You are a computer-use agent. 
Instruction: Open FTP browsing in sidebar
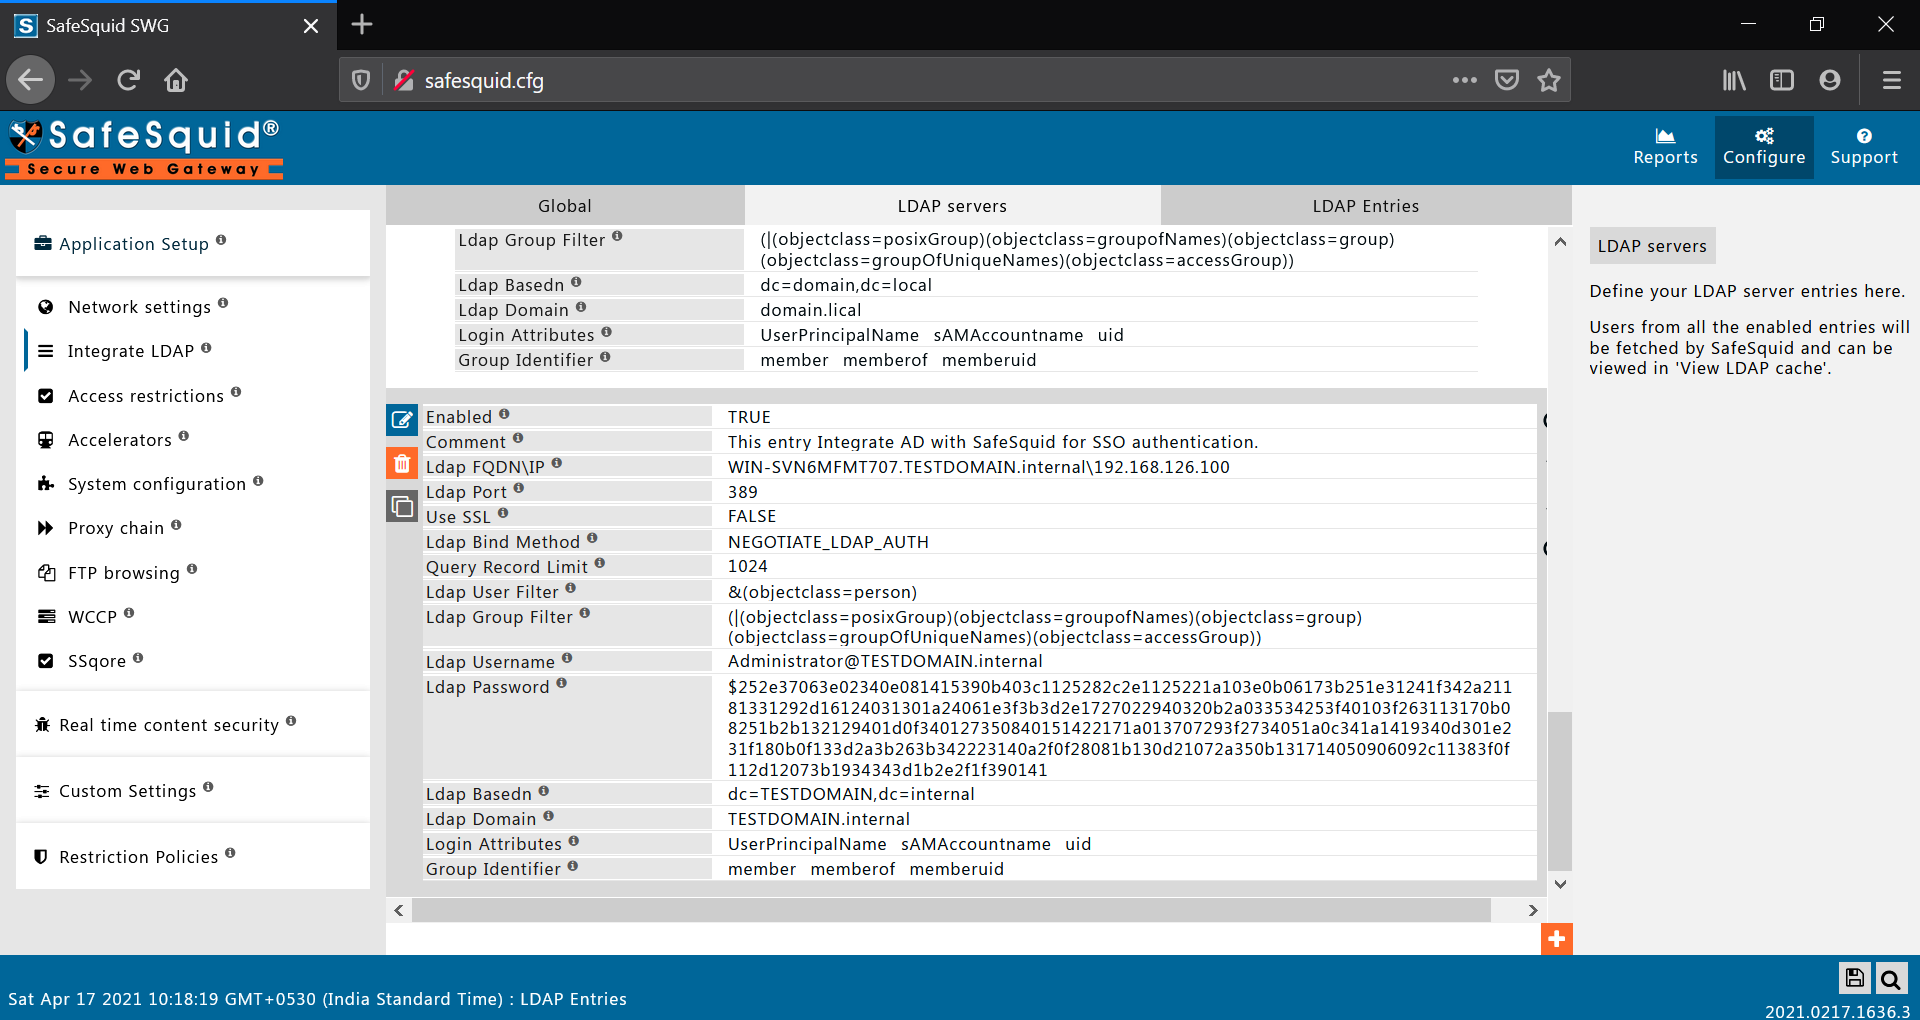click(x=124, y=573)
